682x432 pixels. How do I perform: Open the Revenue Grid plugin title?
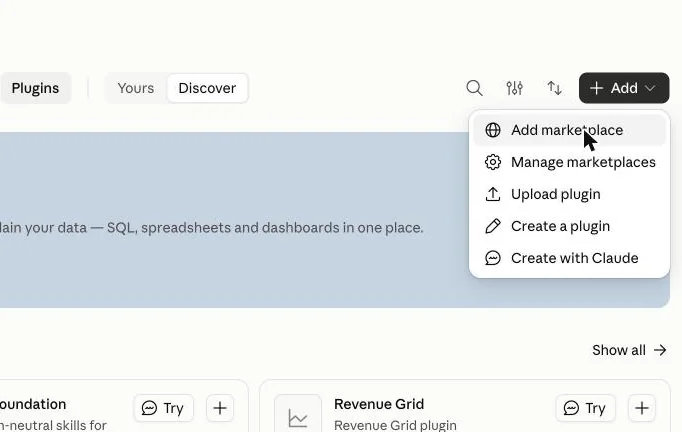point(379,404)
